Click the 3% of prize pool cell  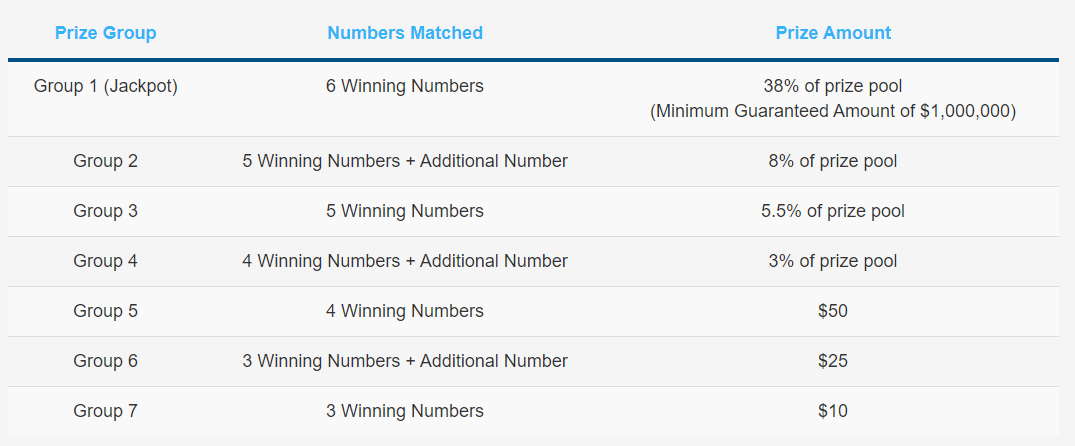pyautogui.click(x=833, y=261)
